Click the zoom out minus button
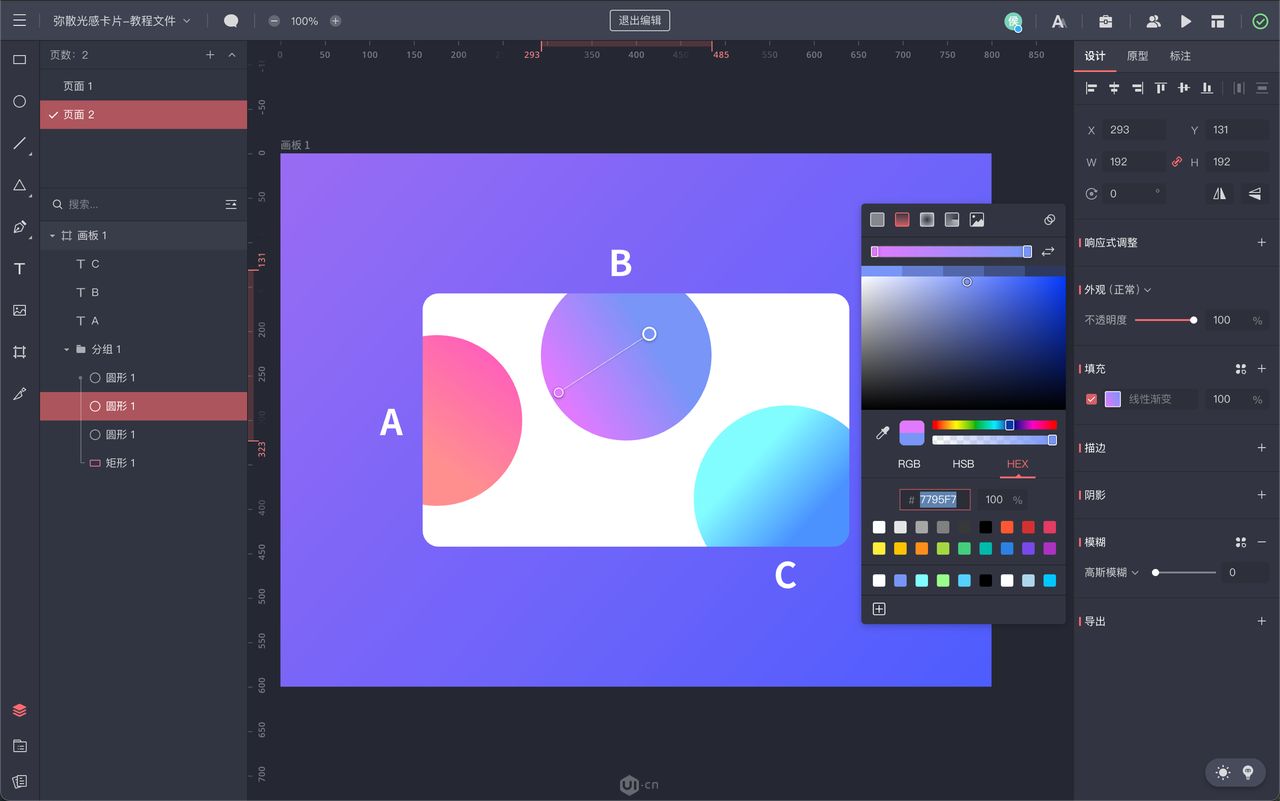 (x=274, y=21)
